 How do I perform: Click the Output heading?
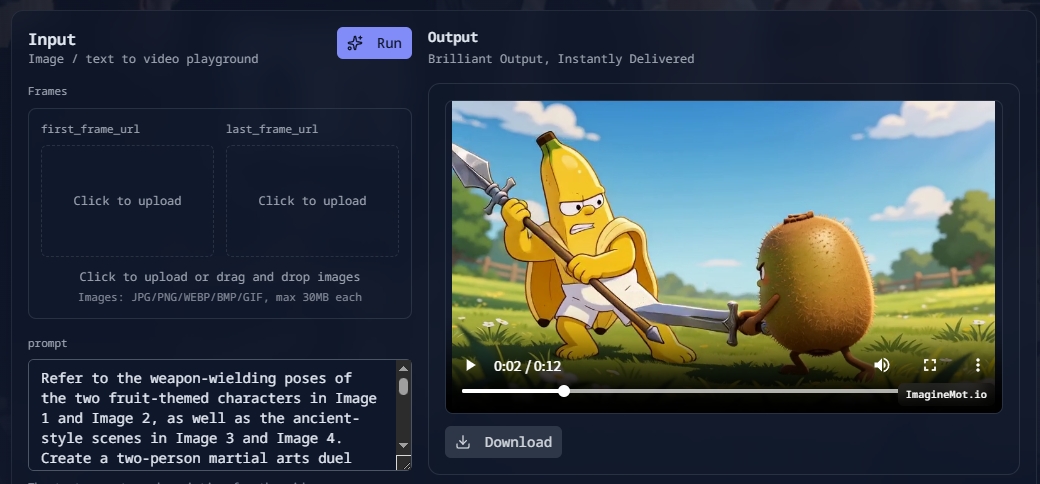click(453, 37)
